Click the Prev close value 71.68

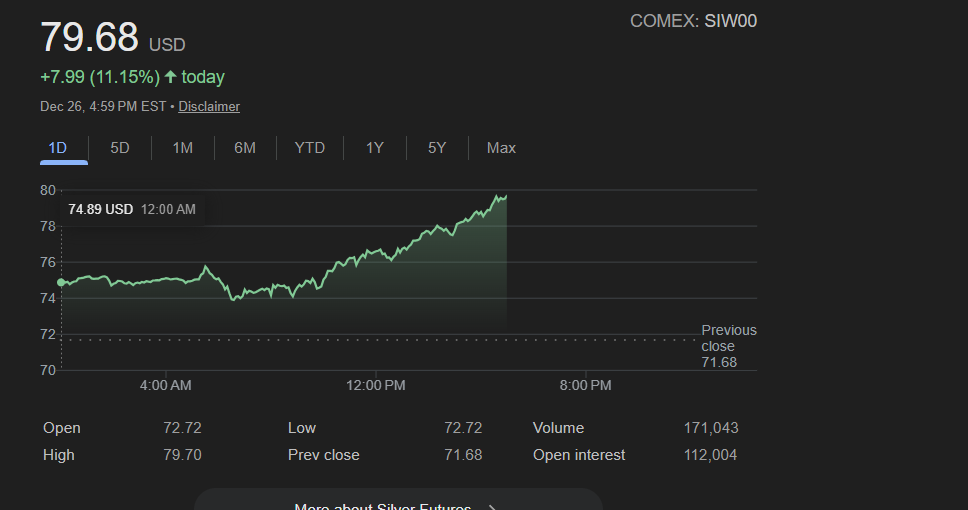pyautogui.click(x=463, y=455)
